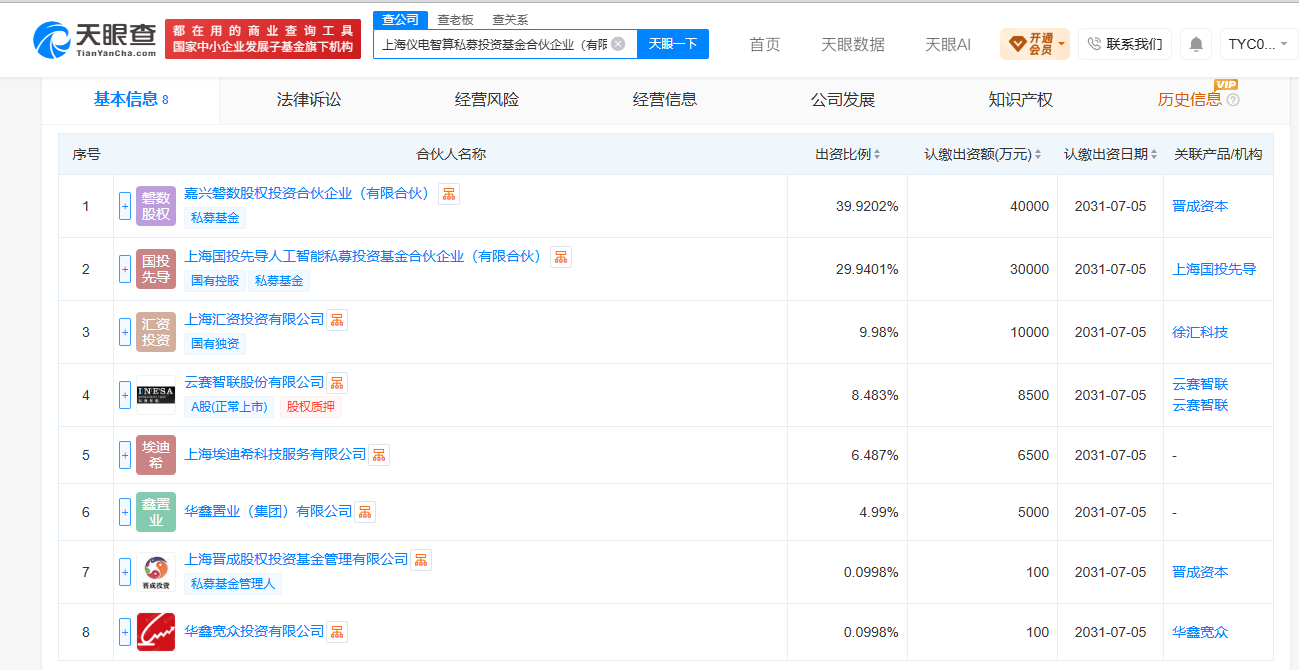Open 上海国投先导人工智能私募投资基金合伙企业 link

click(x=363, y=256)
